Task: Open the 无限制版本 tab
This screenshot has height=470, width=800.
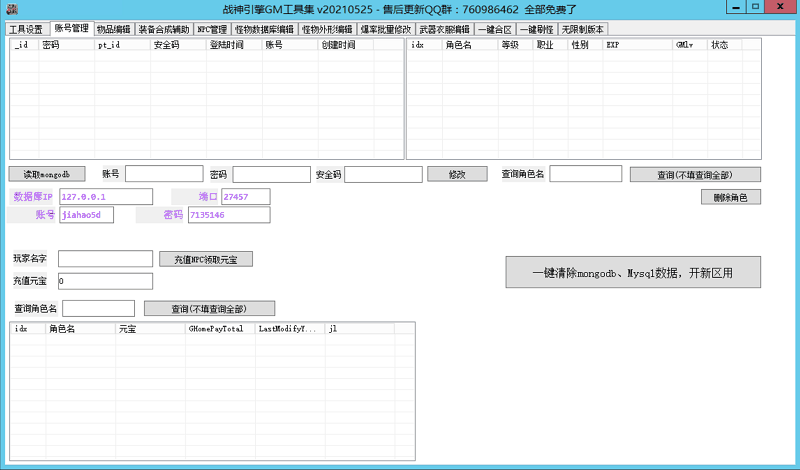Action: pyautogui.click(x=583, y=30)
